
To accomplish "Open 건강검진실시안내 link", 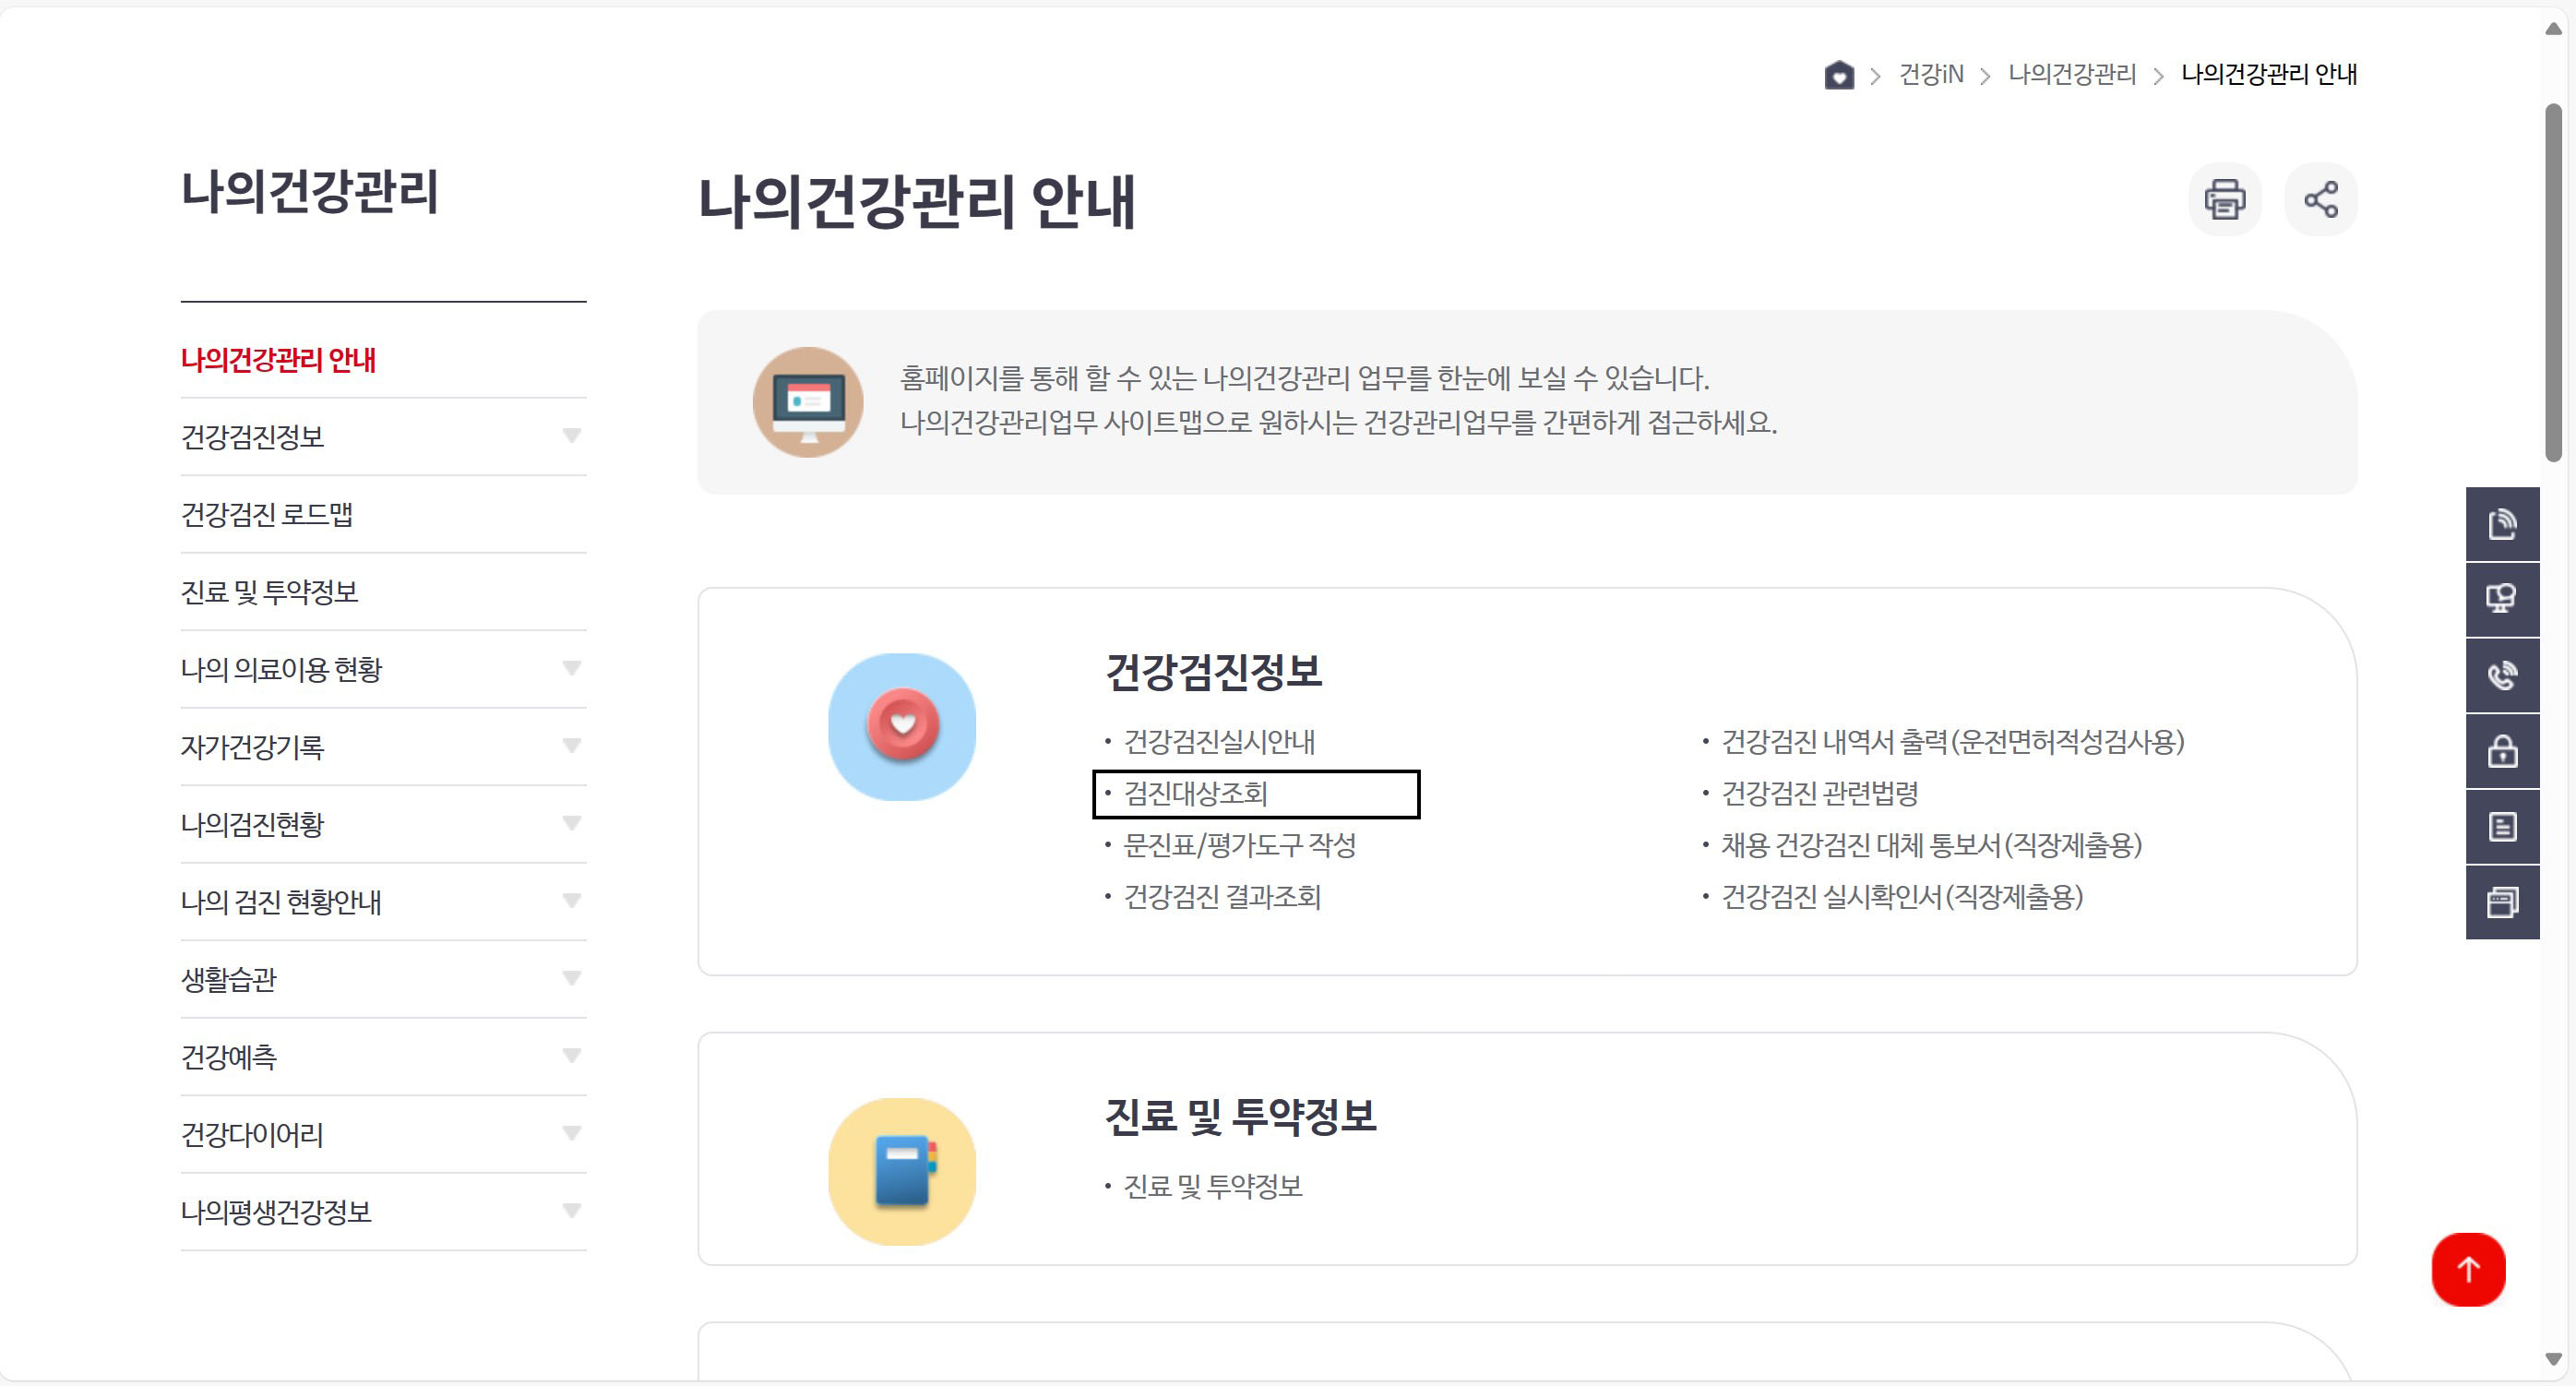I will 1219,742.
